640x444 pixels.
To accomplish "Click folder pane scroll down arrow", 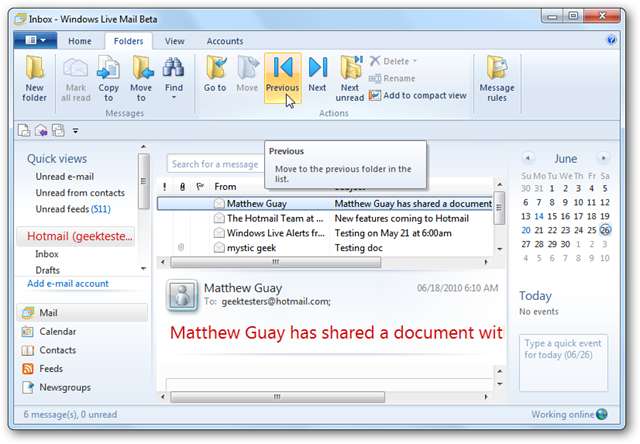I will point(143,269).
